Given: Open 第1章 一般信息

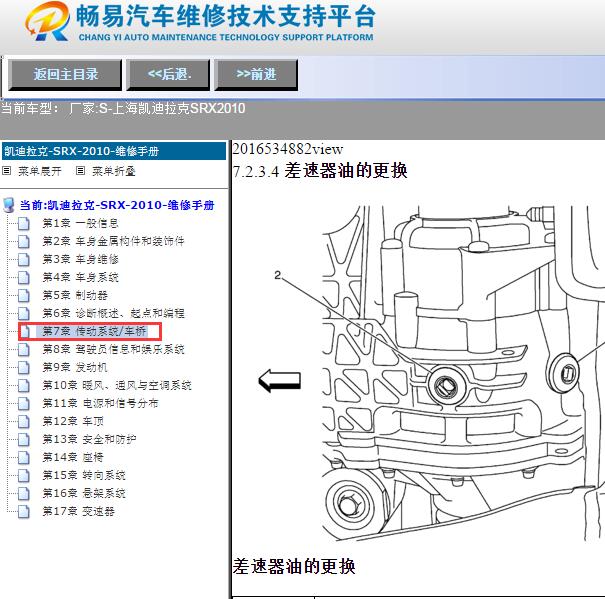Looking at the screenshot, I should [80, 223].
